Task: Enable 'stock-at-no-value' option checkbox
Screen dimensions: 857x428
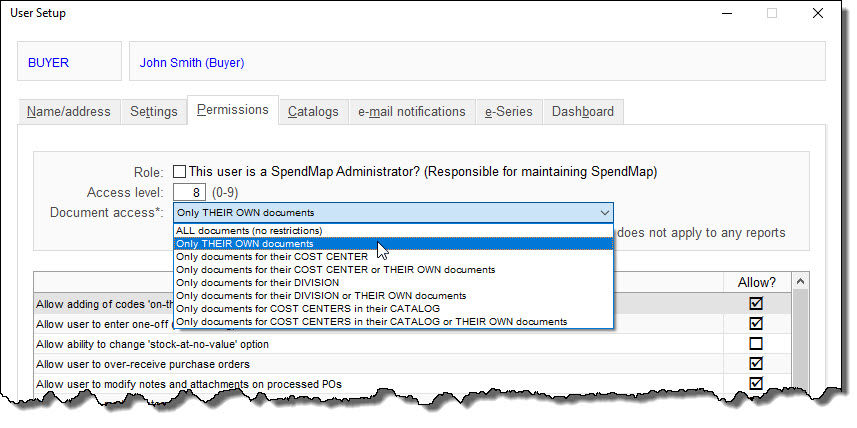Action: point(755,343)
